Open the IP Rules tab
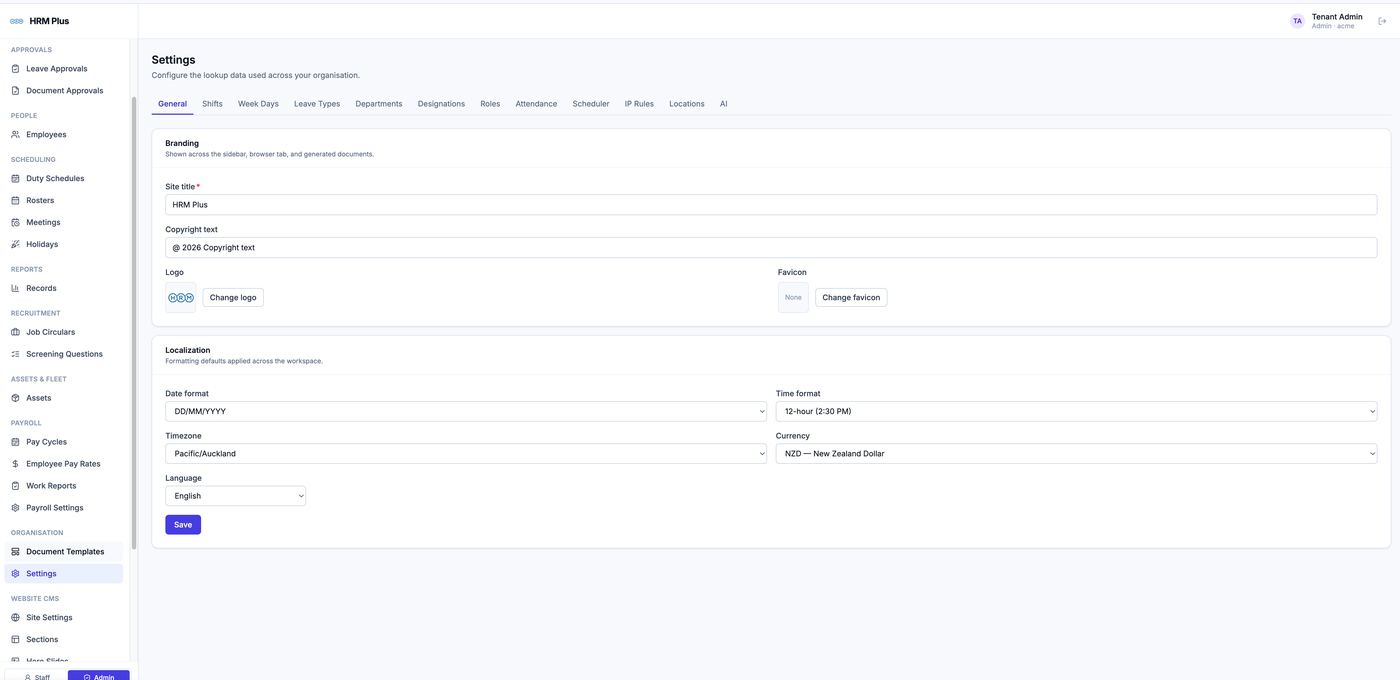 tap(639, 104)
